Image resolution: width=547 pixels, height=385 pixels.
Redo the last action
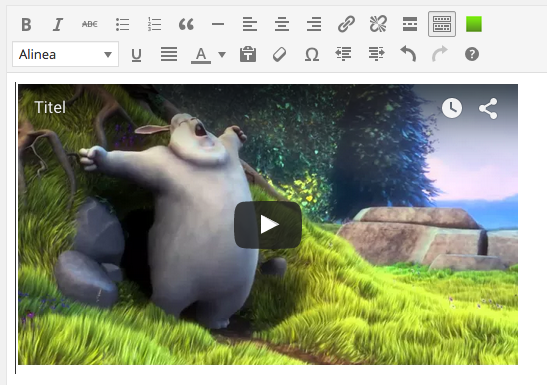click(x=440, y=54)
